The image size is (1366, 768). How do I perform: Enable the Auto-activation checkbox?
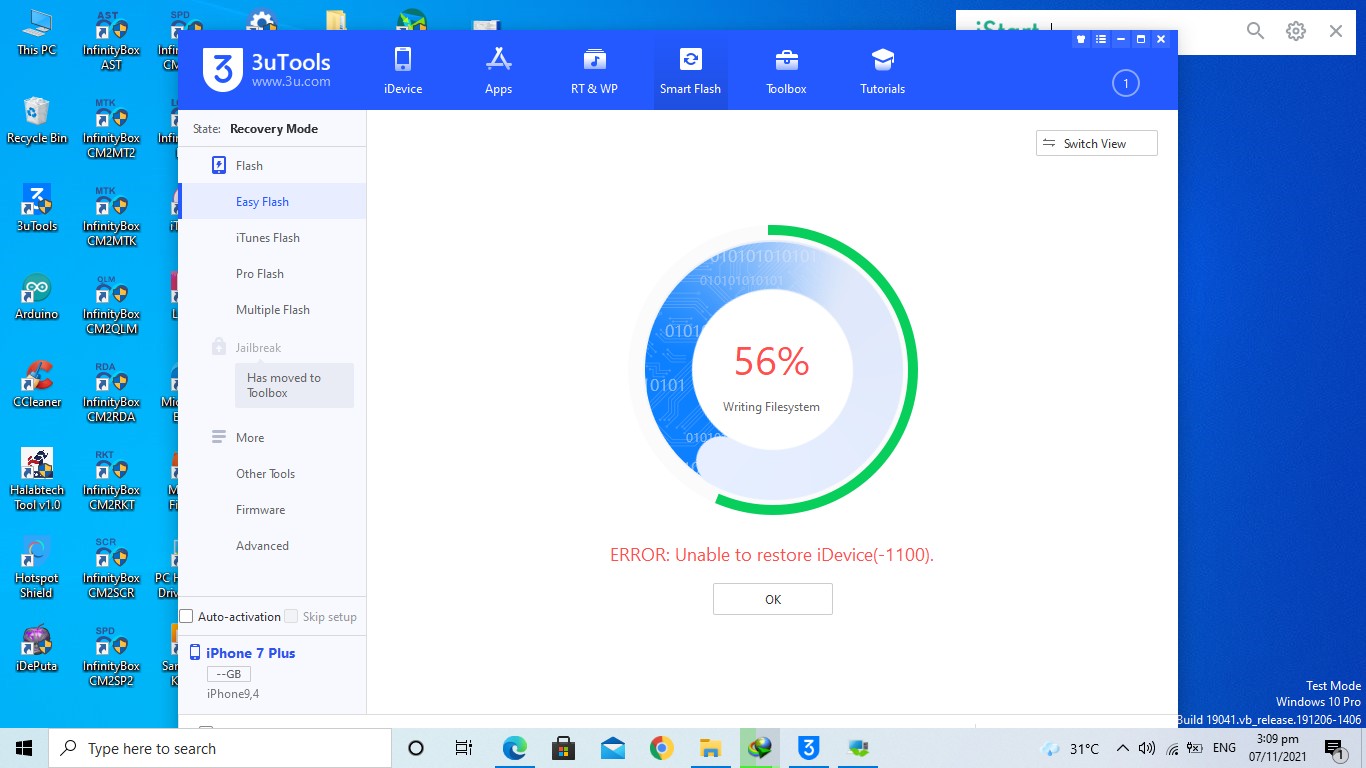[186, 616]
